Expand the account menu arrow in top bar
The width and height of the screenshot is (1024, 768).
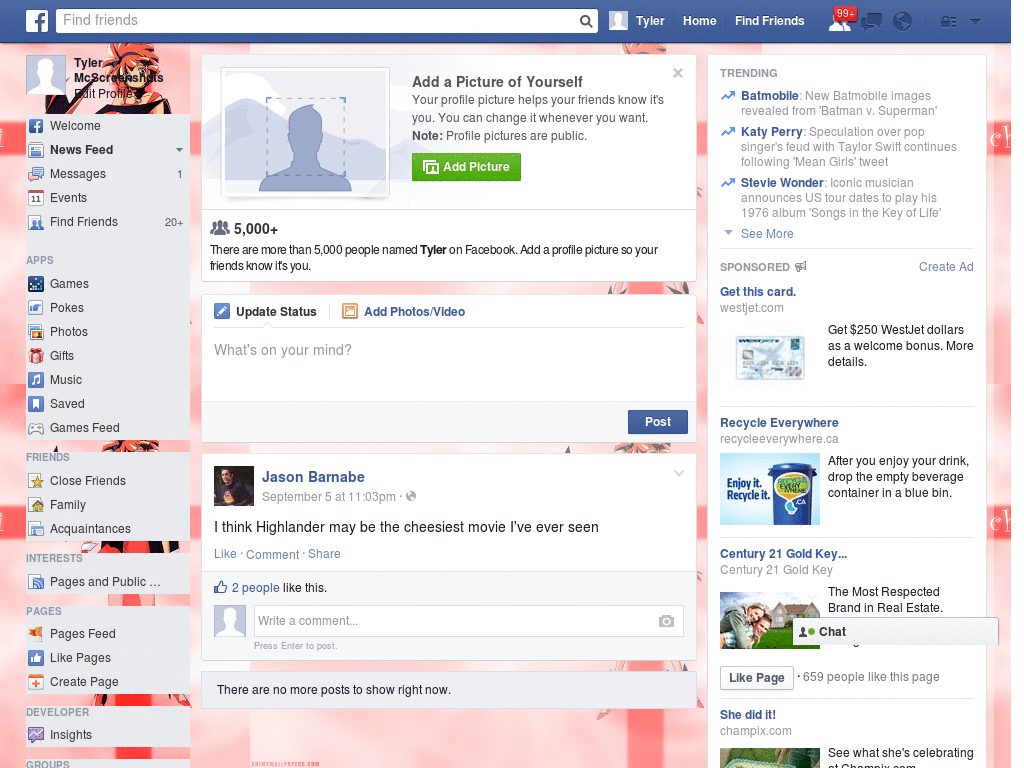[x=975, y=22]
